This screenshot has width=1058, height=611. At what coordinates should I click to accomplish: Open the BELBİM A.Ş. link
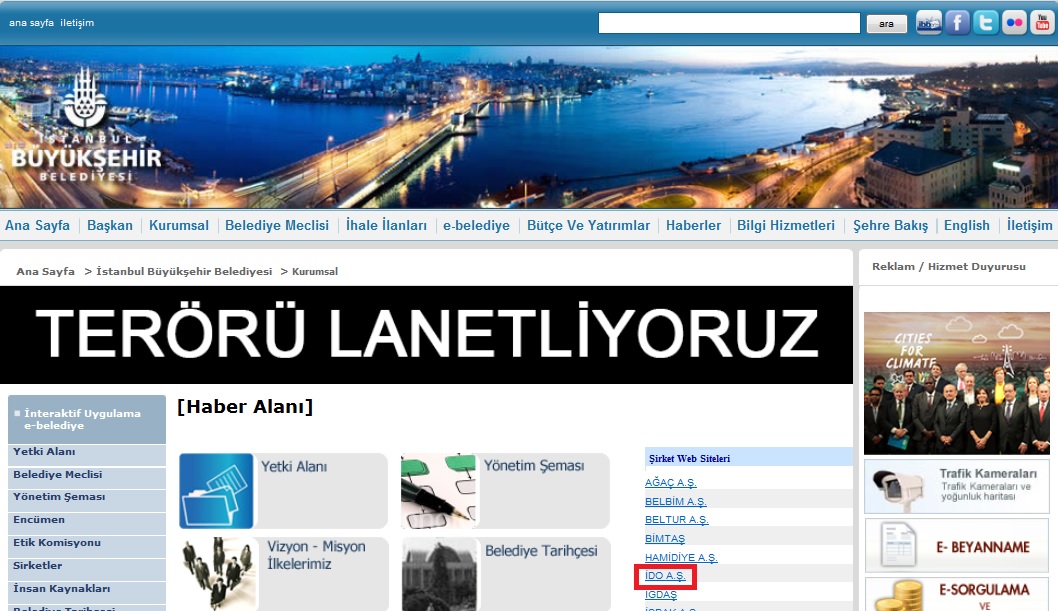(675, 501)
